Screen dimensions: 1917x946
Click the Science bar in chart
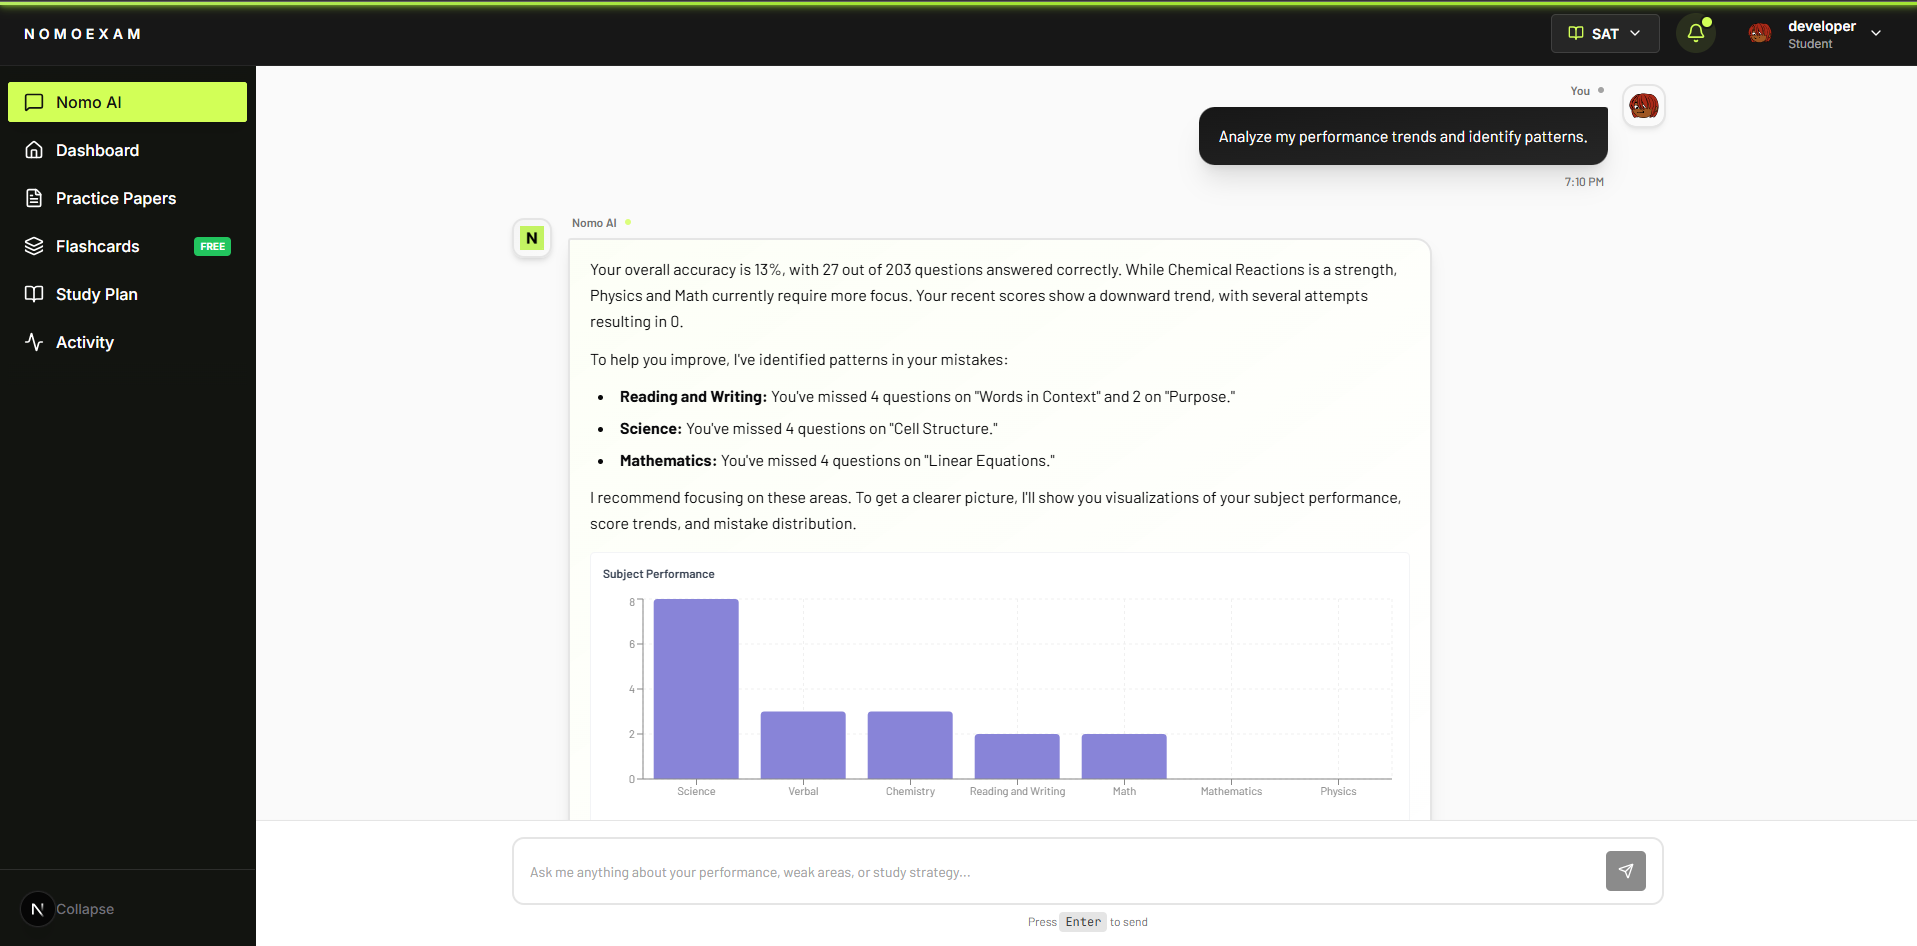point(696,689)
